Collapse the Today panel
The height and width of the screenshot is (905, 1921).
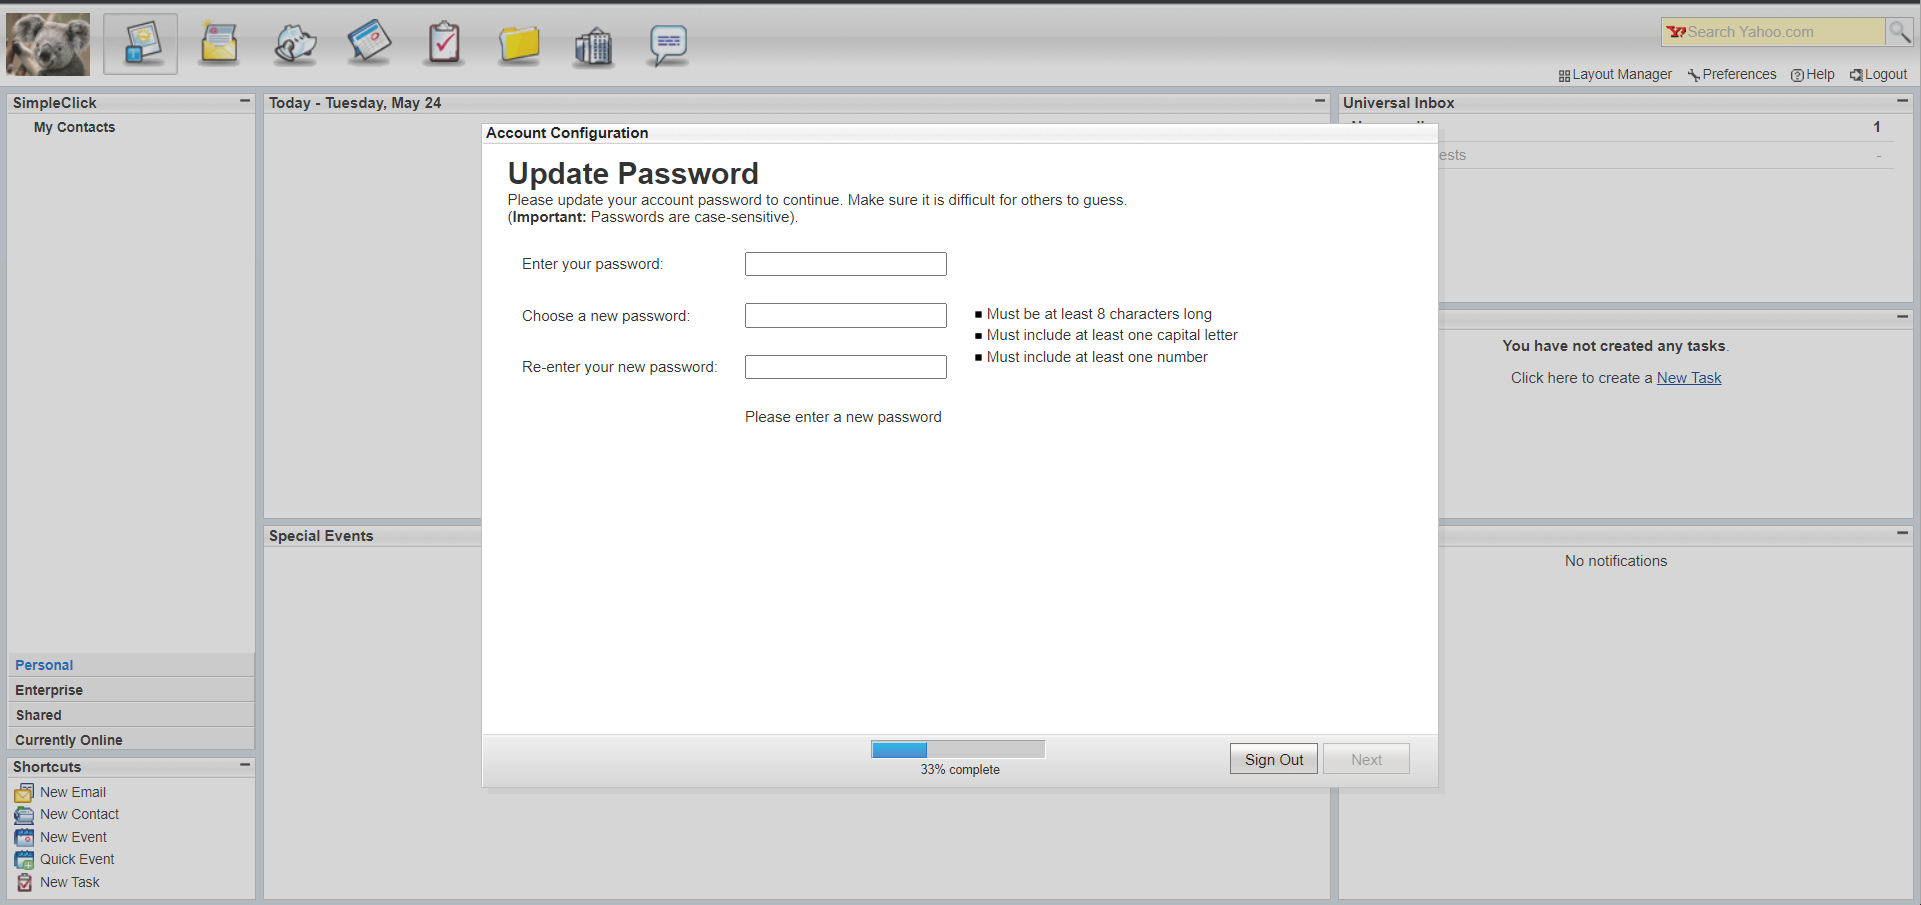pyautogui.click(x=1320, y=101)
